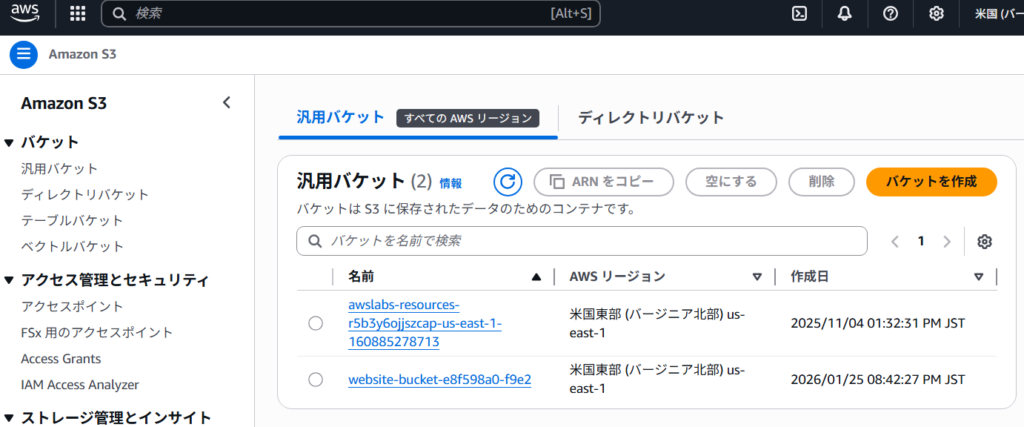Toggle the blue hamburger navigation menu

23,54
